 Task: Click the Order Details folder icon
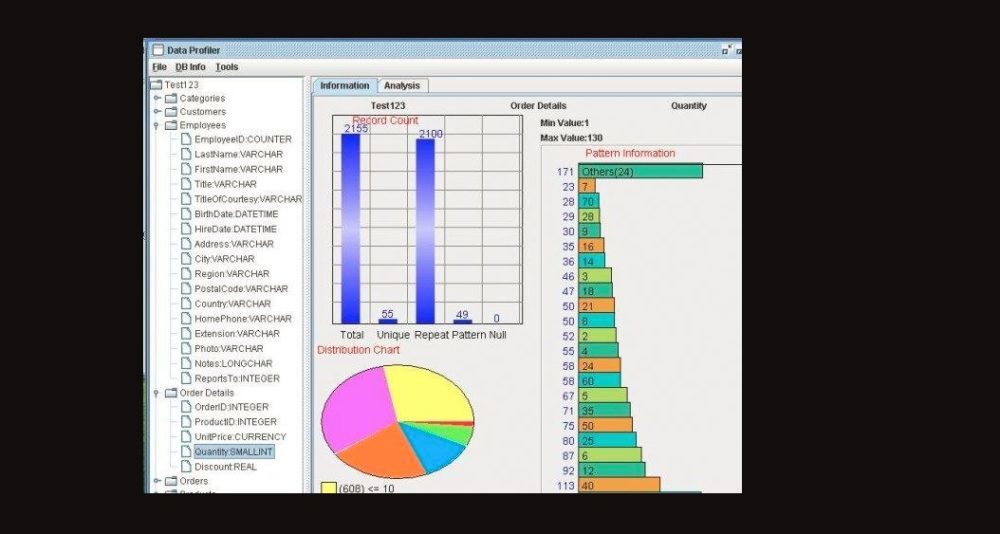(x=171, y=394)
